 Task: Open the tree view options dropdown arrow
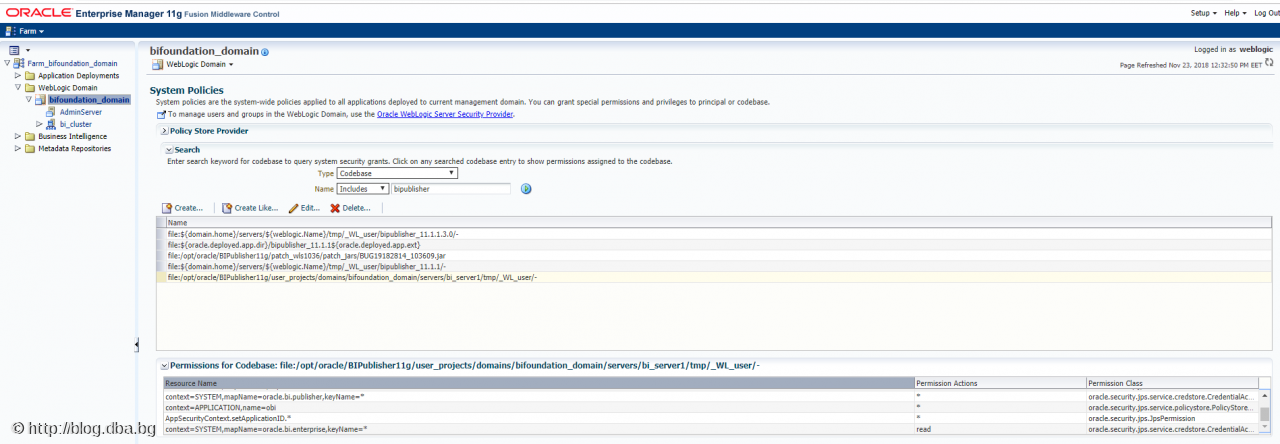pyautogui.click(x=28, y=50)
